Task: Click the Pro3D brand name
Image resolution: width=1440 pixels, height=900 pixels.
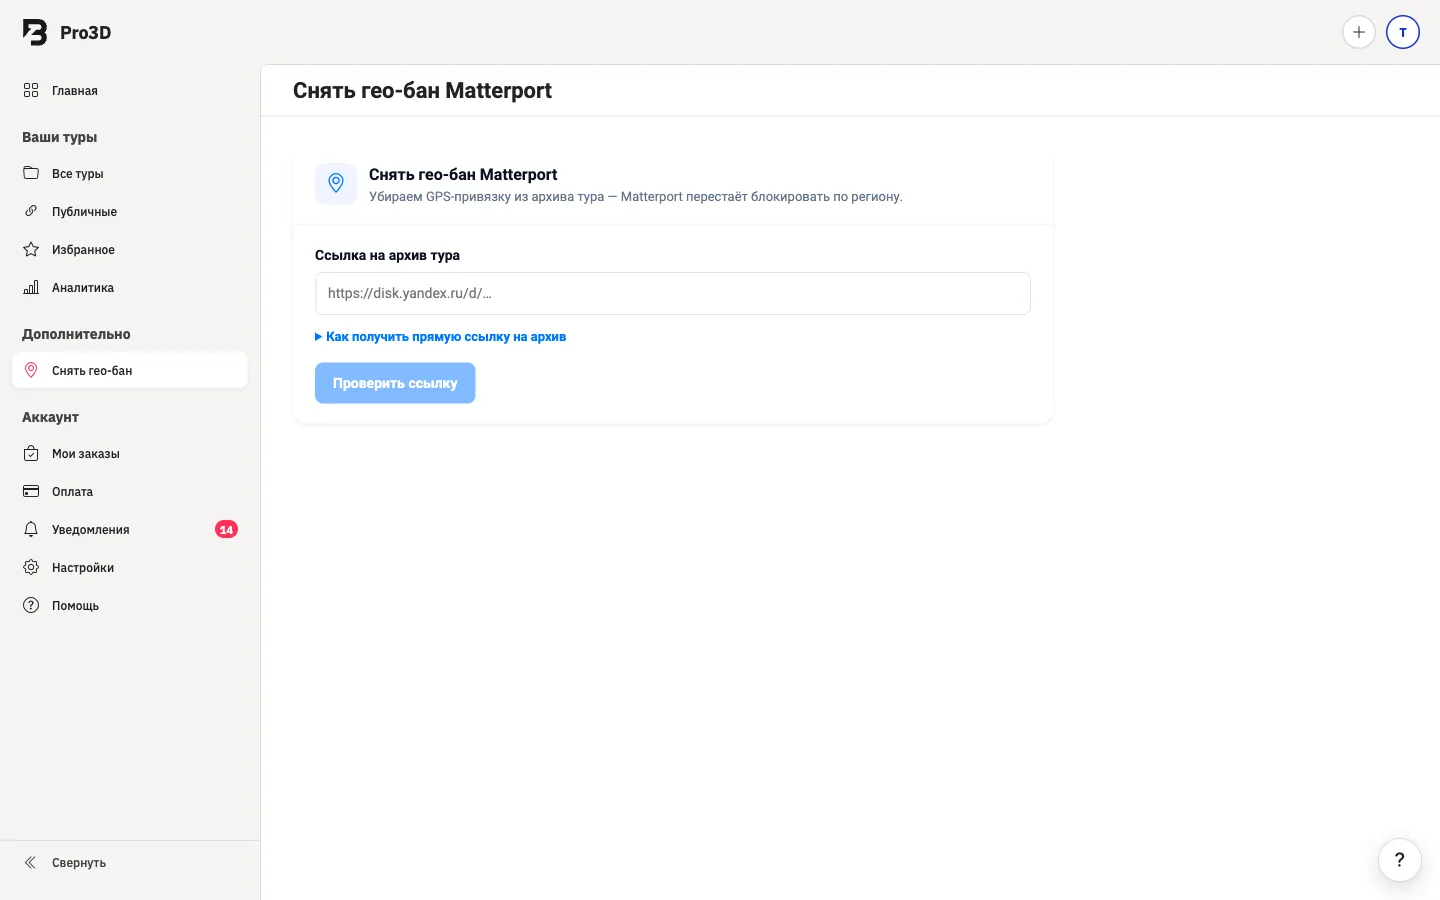Action: pos(86,32)
